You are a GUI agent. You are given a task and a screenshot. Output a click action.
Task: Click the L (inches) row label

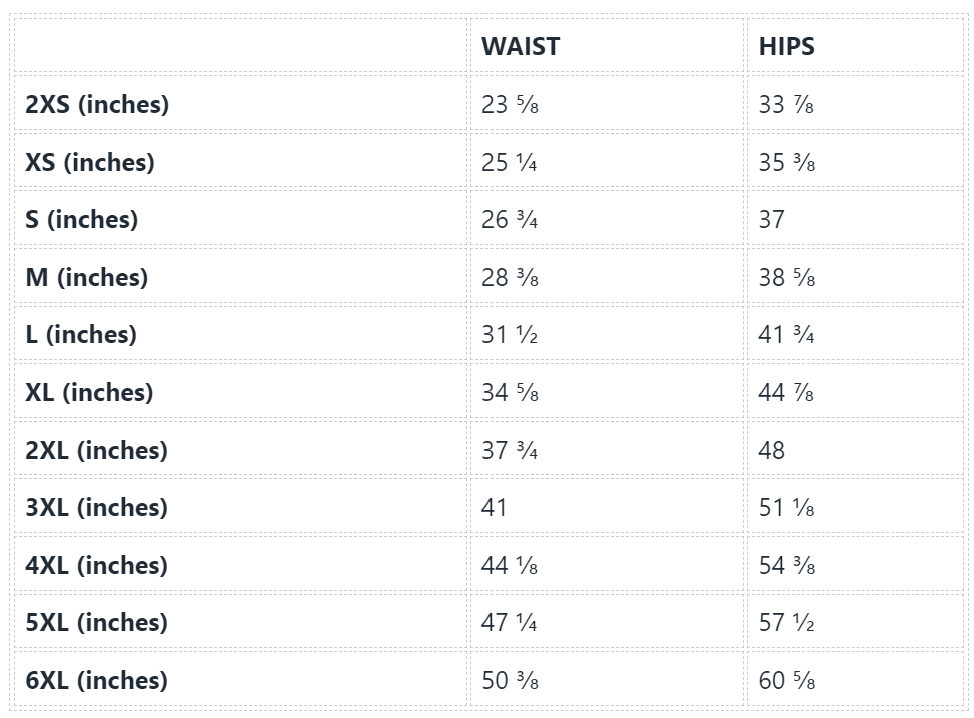[81, 334]
